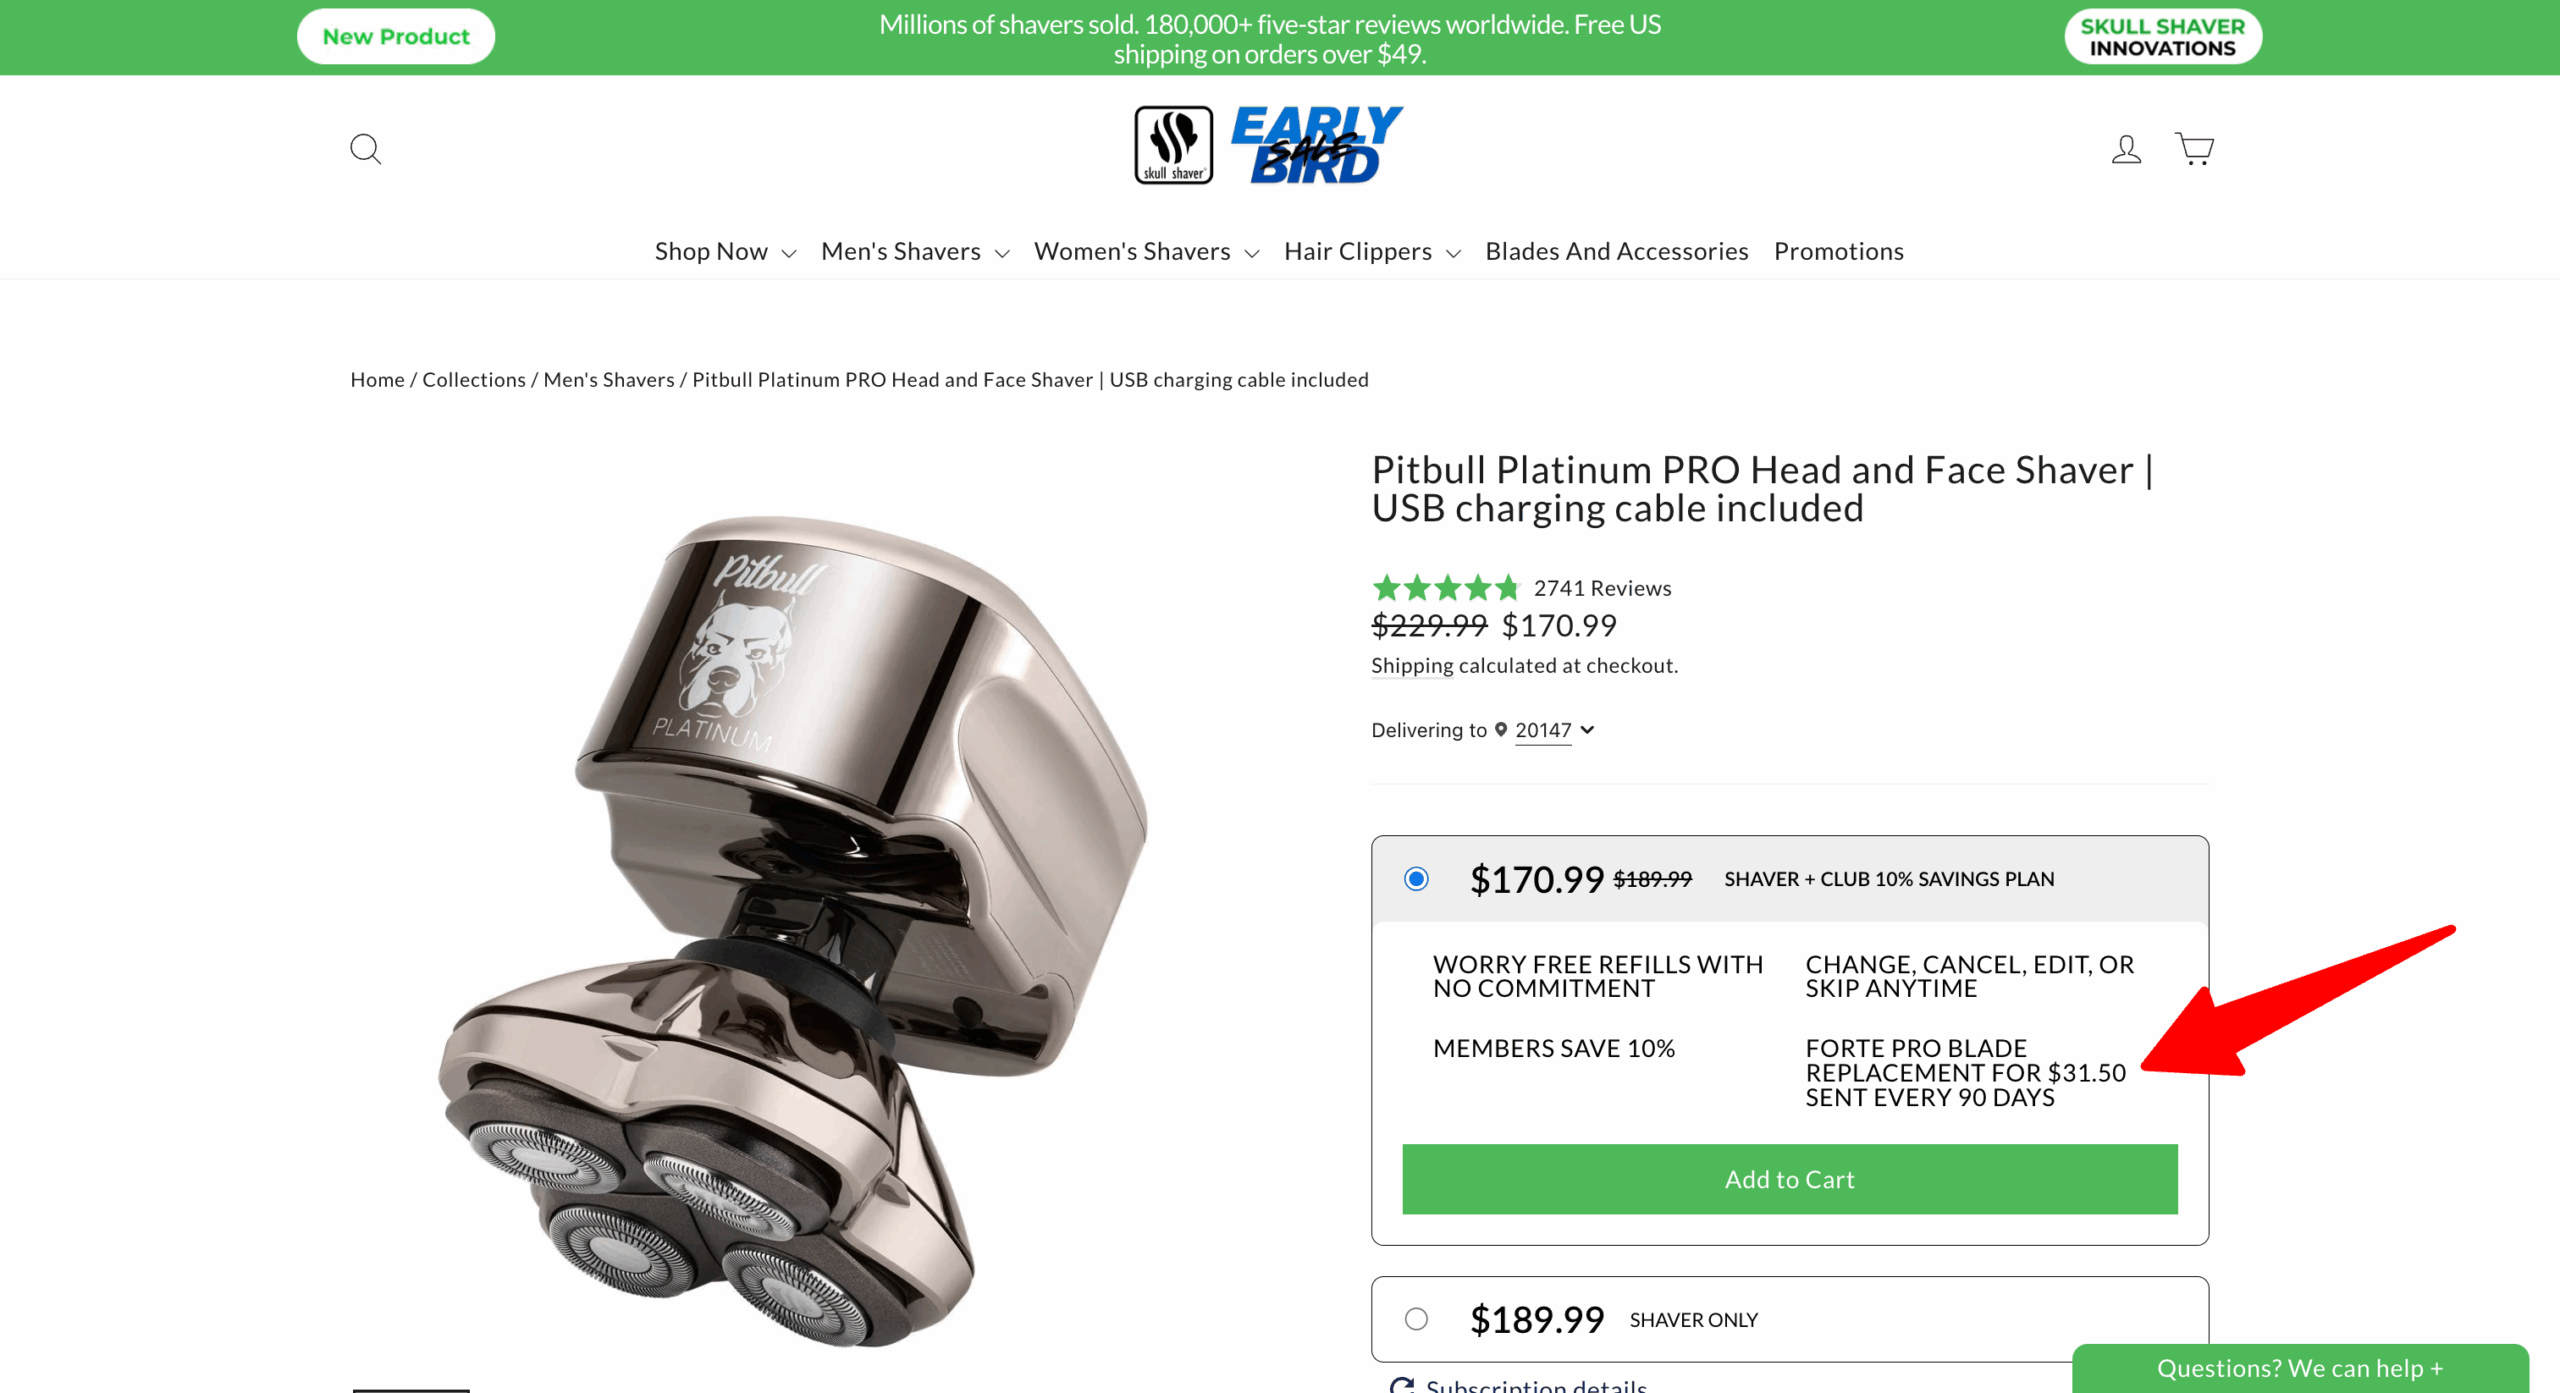
Task: Open Blades And Accessories menu item
Action: click(1617, 252)
